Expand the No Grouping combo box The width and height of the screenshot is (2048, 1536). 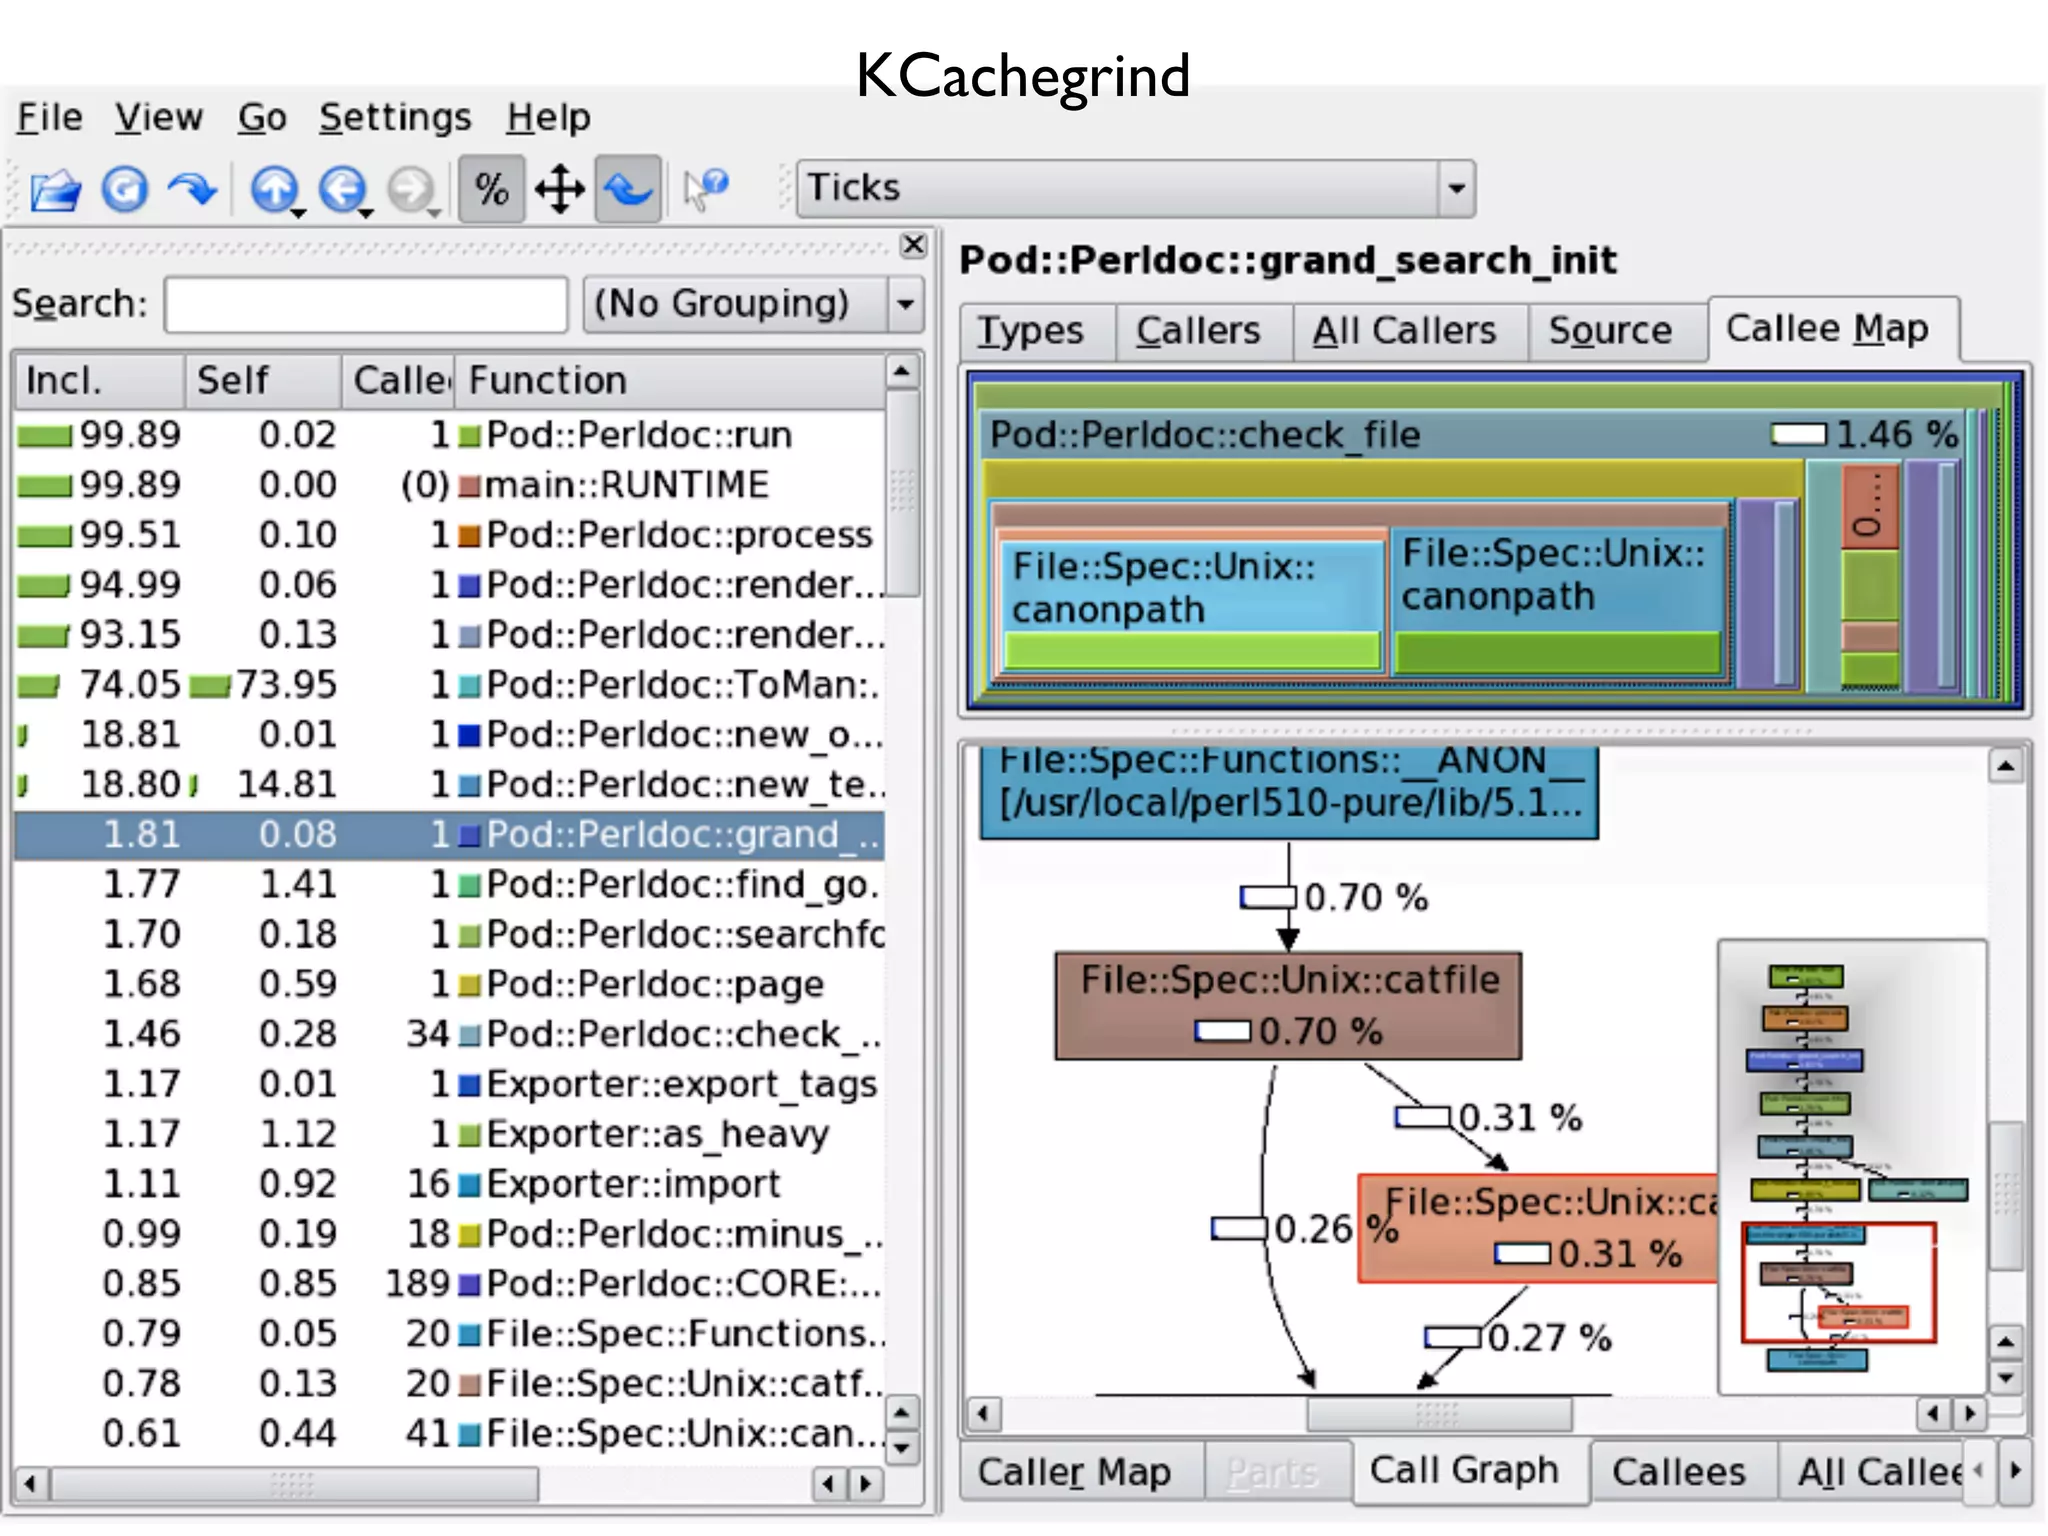click(x=905, y=303)
